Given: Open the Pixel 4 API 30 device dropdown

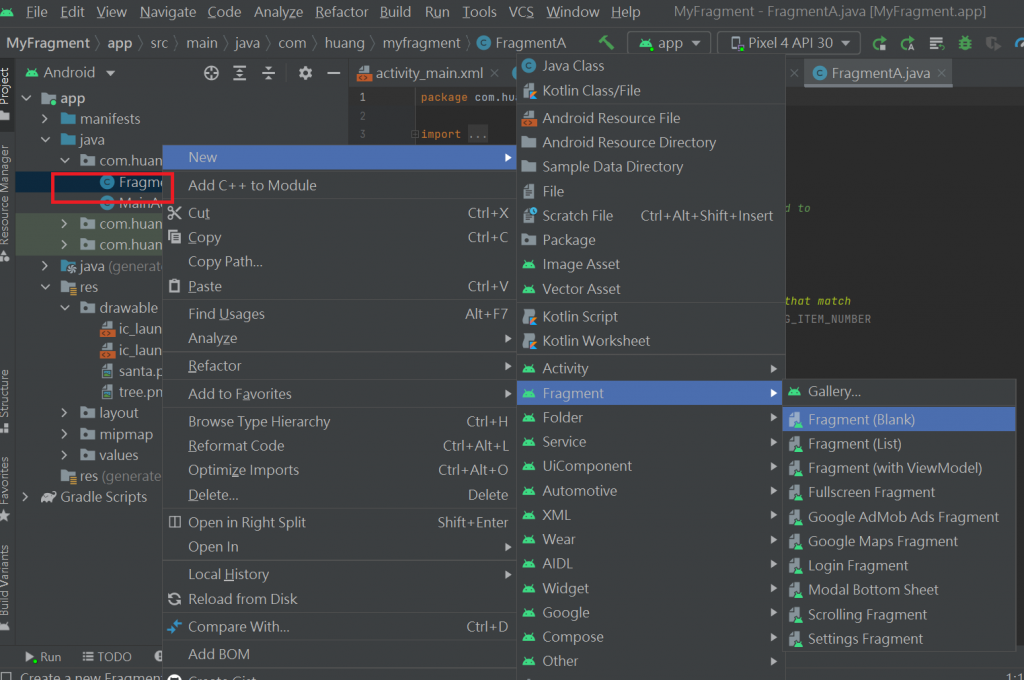Looking at the screenshot, I should (790, 43).
